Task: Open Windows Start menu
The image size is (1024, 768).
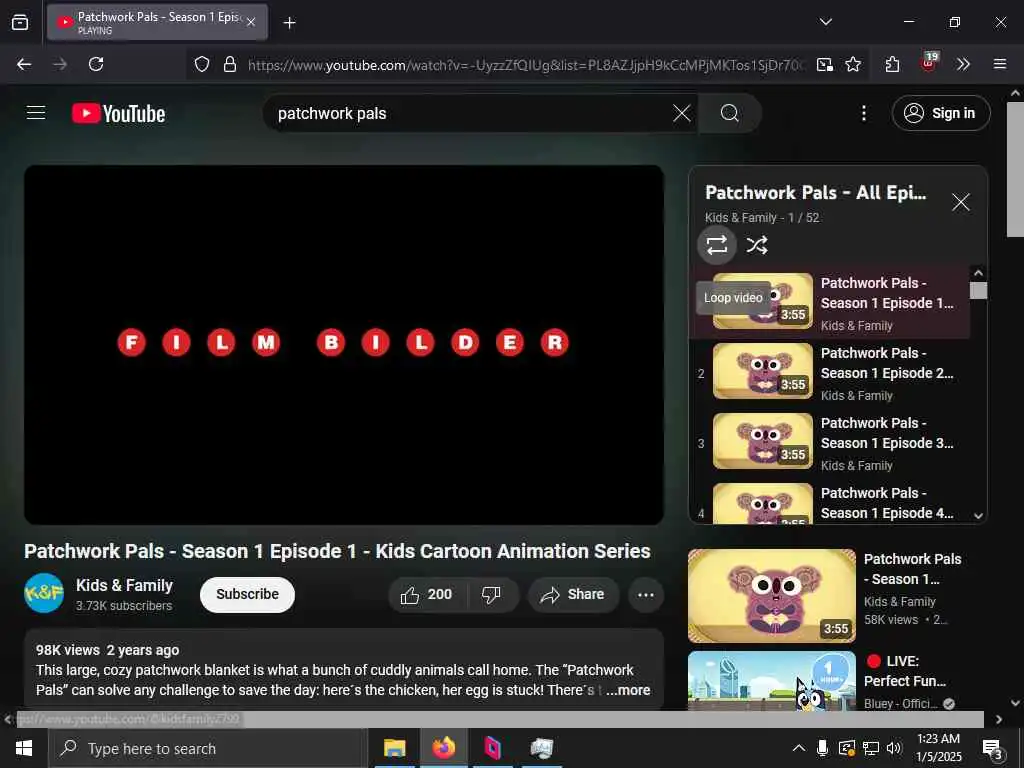Action: pos(24,748)
